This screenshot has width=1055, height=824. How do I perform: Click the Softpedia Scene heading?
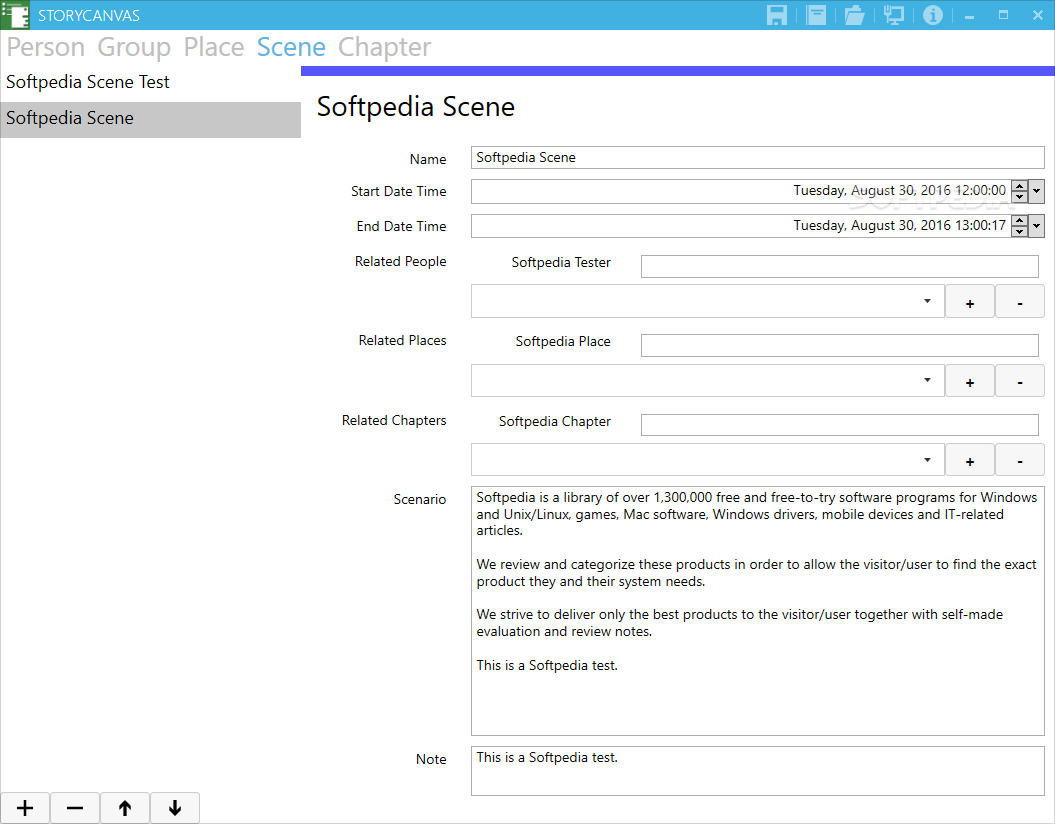[416, 106]
